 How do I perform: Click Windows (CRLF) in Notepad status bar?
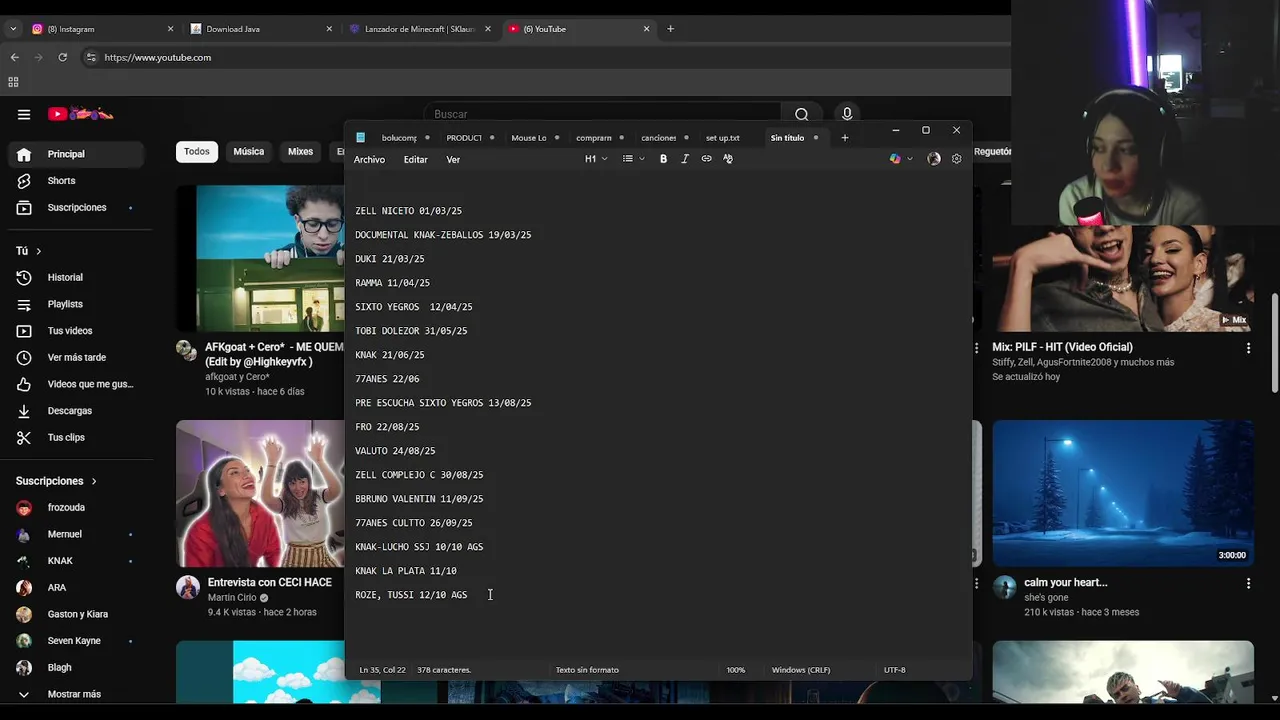tap(801, 670)
